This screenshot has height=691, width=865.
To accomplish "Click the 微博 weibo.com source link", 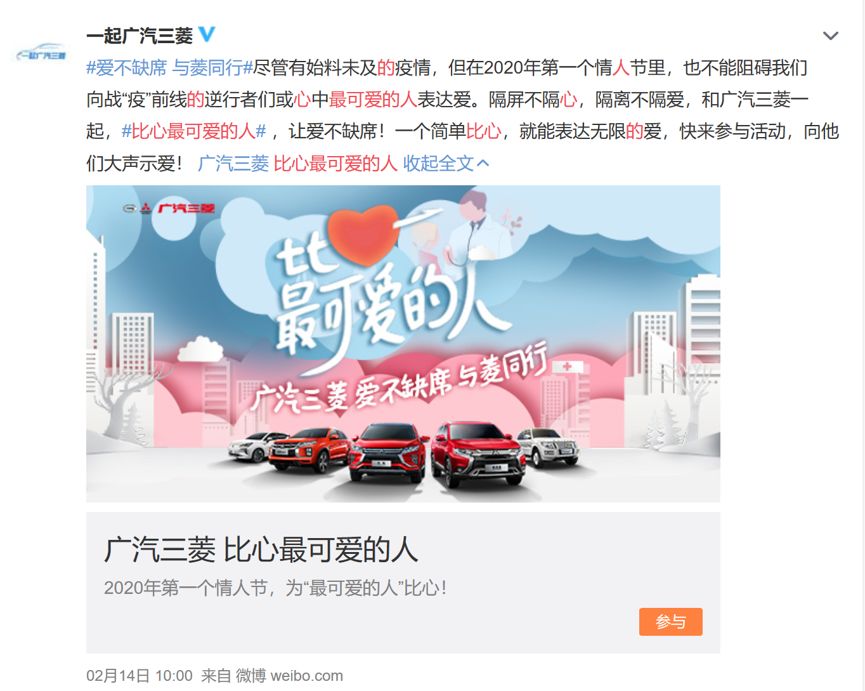I will click(289, 676).
